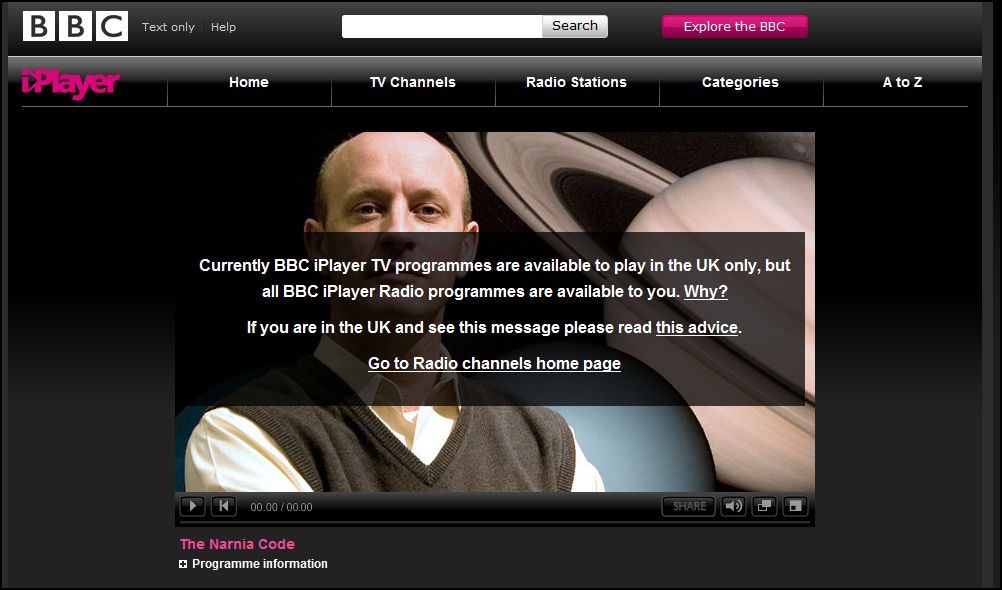The image size is (1002, 590).
Task: Open the TV Channels menu
Action: pyautogui.click(x=413, y=82)
